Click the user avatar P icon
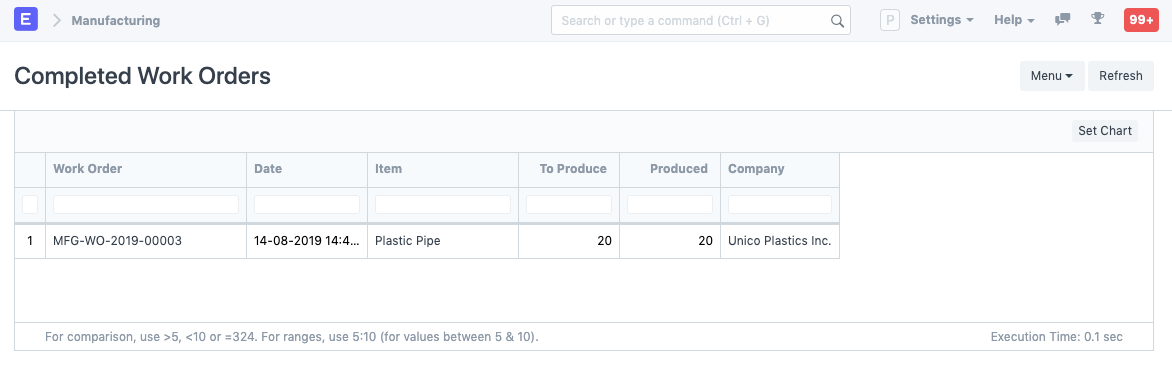The image size is (1172, 371). 889,20
